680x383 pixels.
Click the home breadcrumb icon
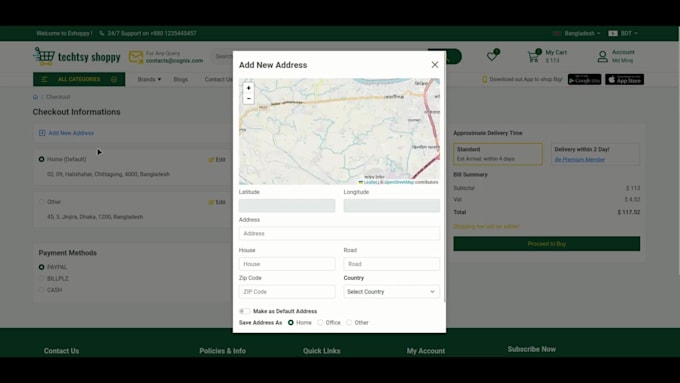36,97
